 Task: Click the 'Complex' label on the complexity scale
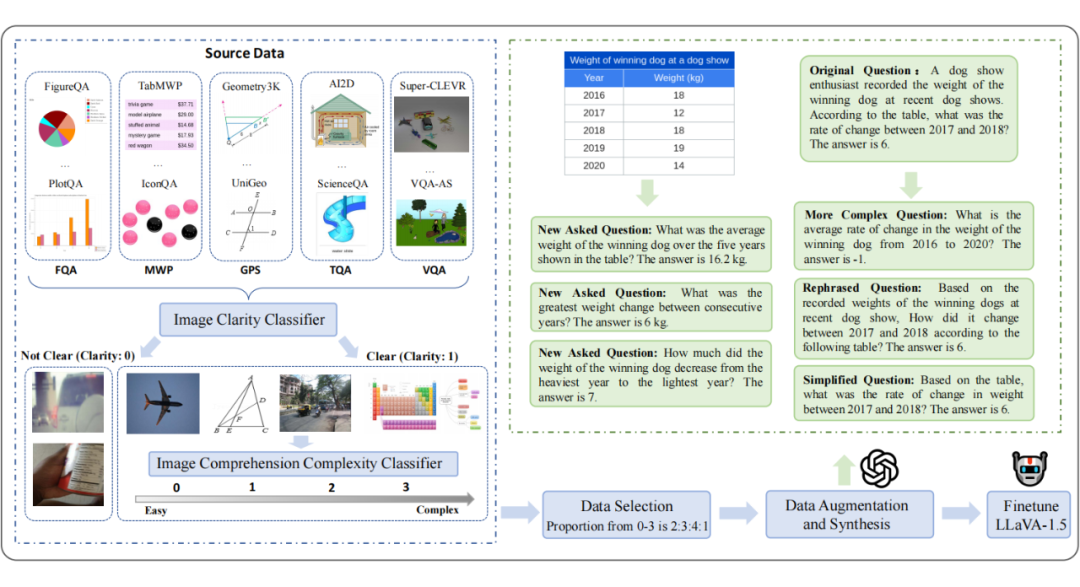[437, 510]
